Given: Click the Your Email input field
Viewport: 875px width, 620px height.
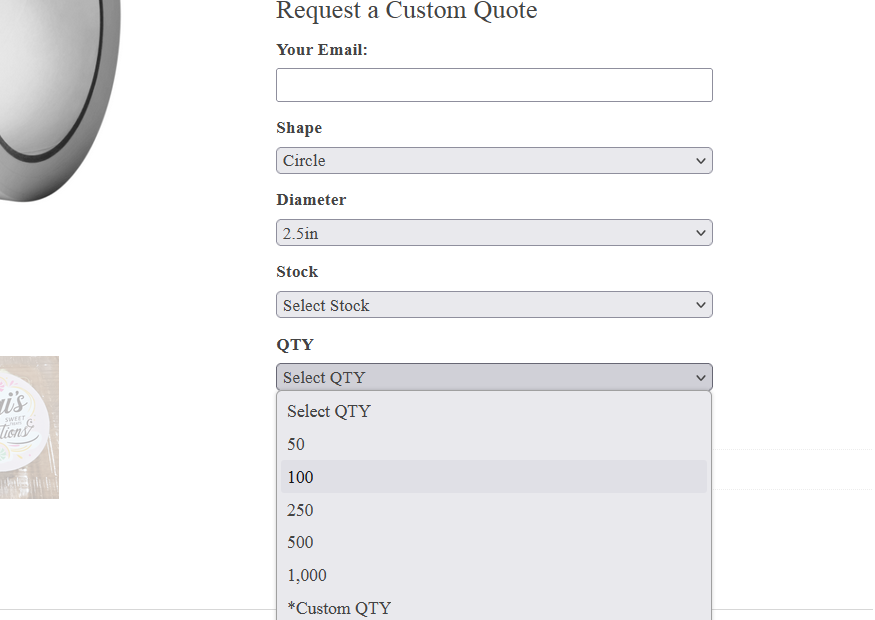Looking at the screenshot, I should (x=494, y=85).
